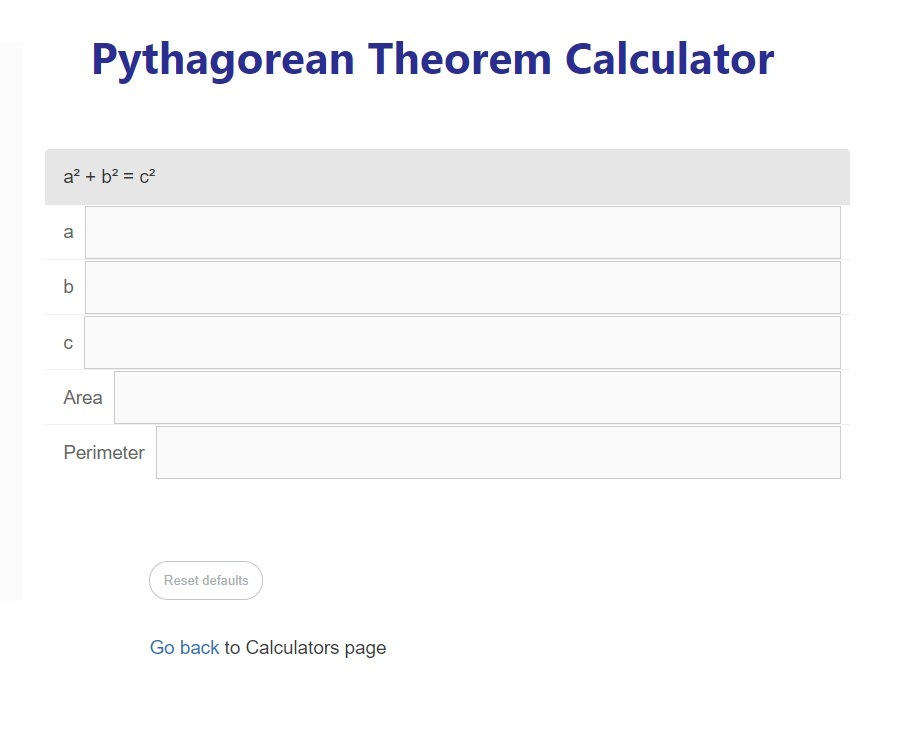The image size is (923, 732).
Task: Follow the Go back link
Action: 184,647
